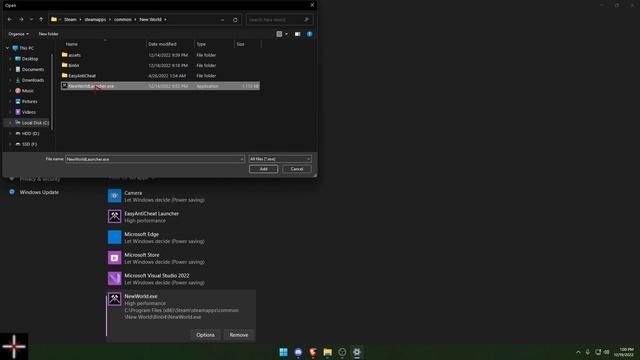Click the common breadcrumb segment

(123, 20)
